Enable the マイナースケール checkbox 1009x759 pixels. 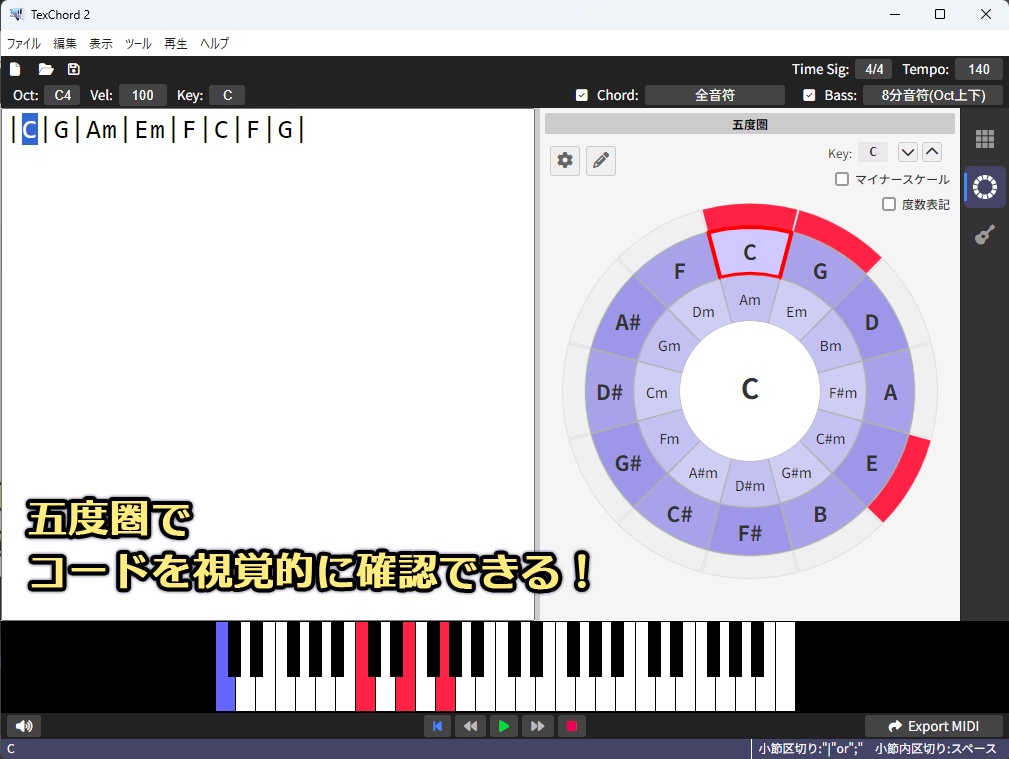(x=841, y=179)
